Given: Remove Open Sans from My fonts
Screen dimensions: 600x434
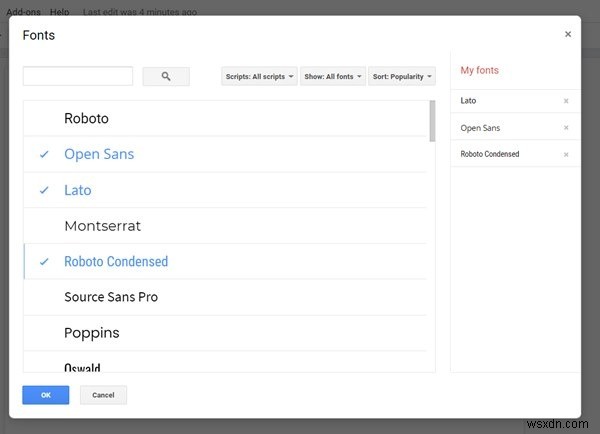Looking at the screenshot, I should coord(566,127).
